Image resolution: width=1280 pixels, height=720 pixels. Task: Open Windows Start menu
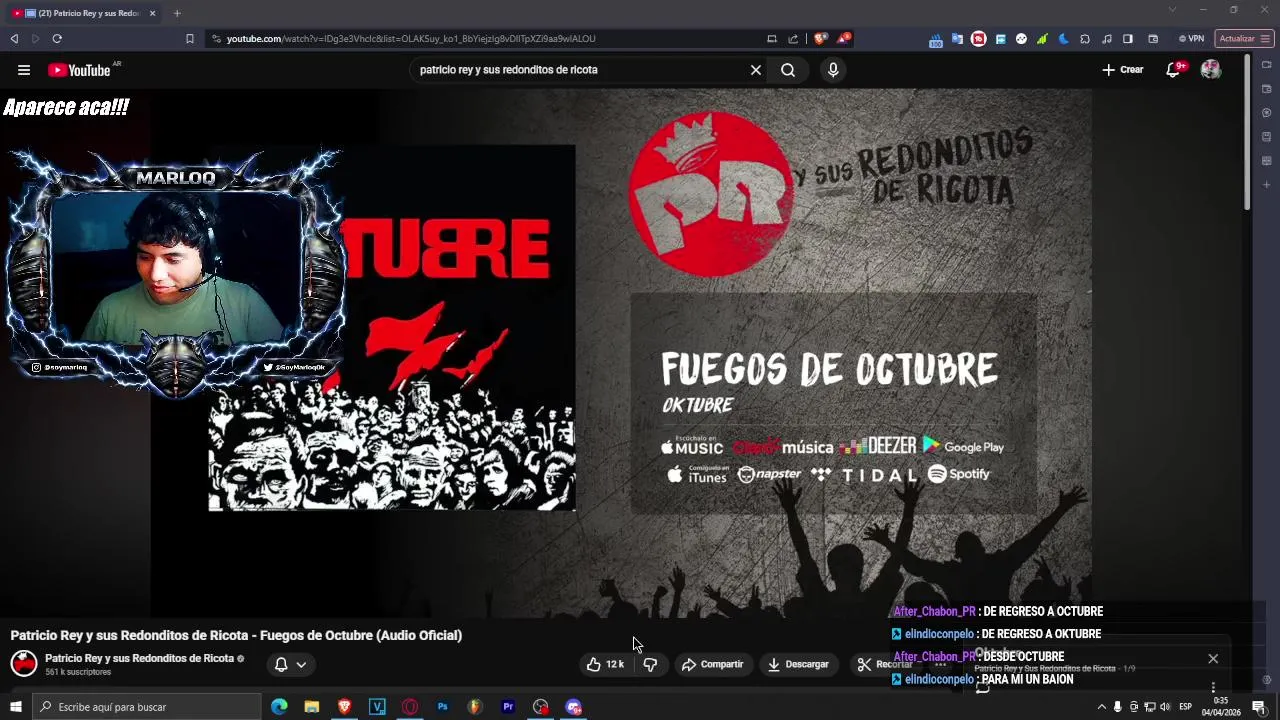[16, 707]
